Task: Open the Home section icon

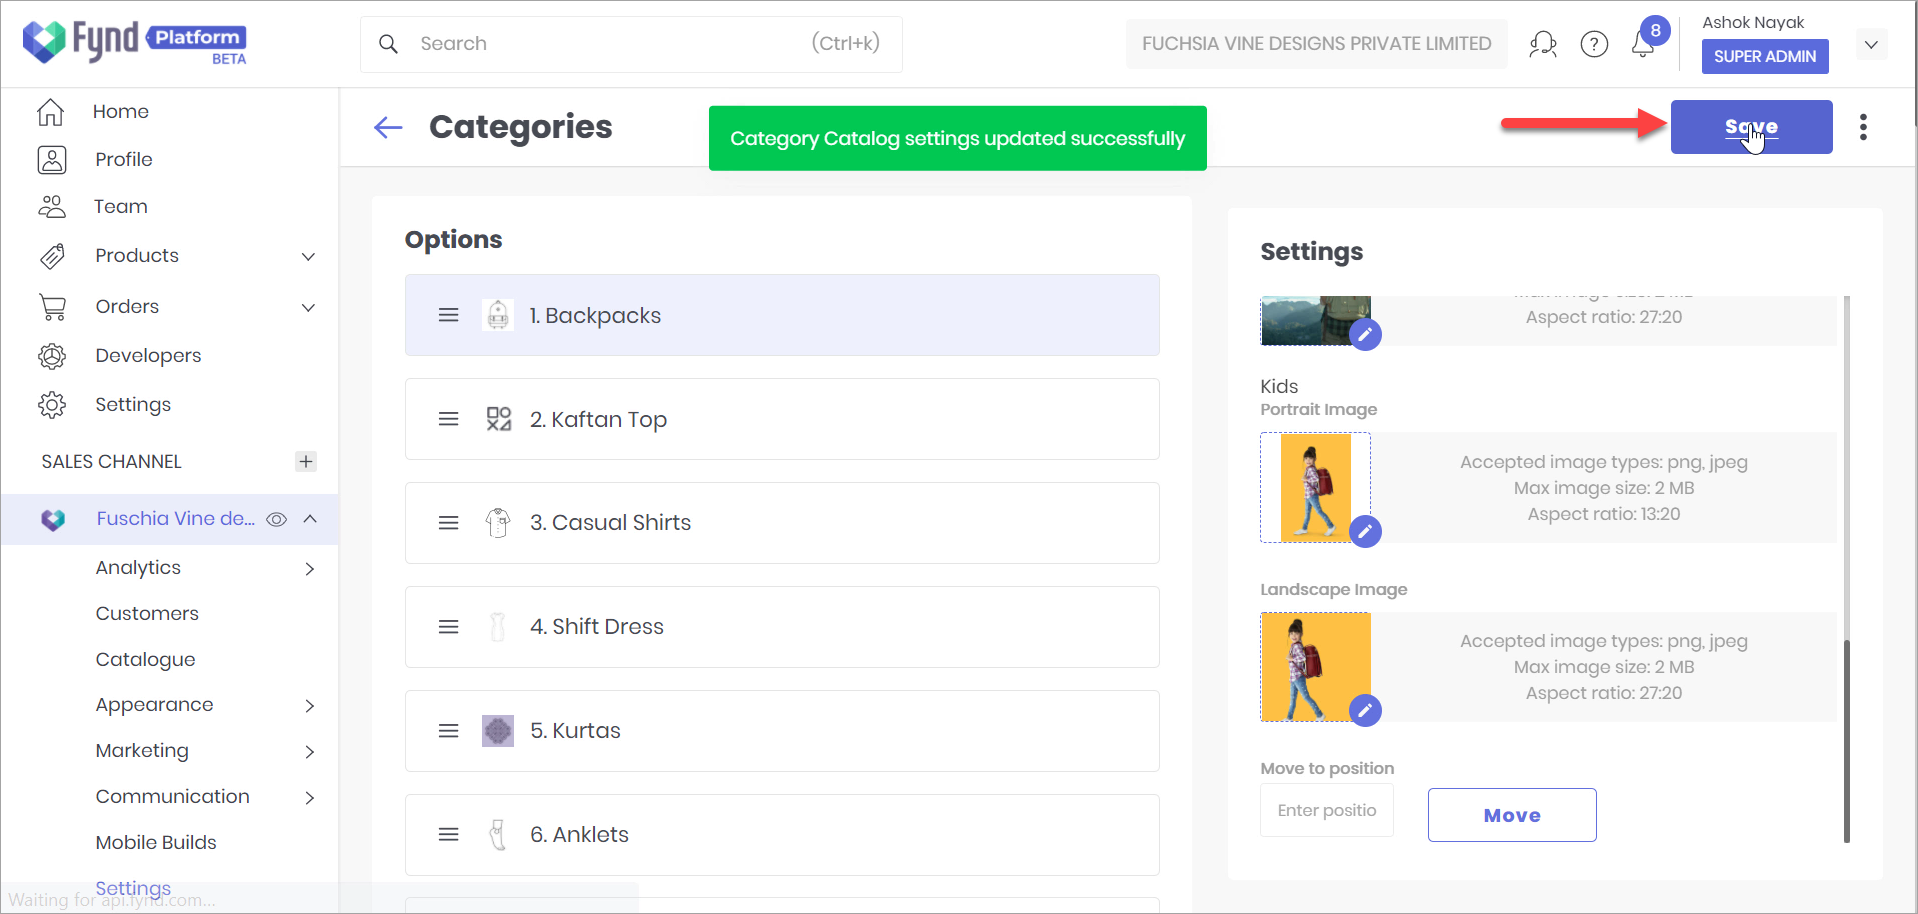Action: [50, 111]
